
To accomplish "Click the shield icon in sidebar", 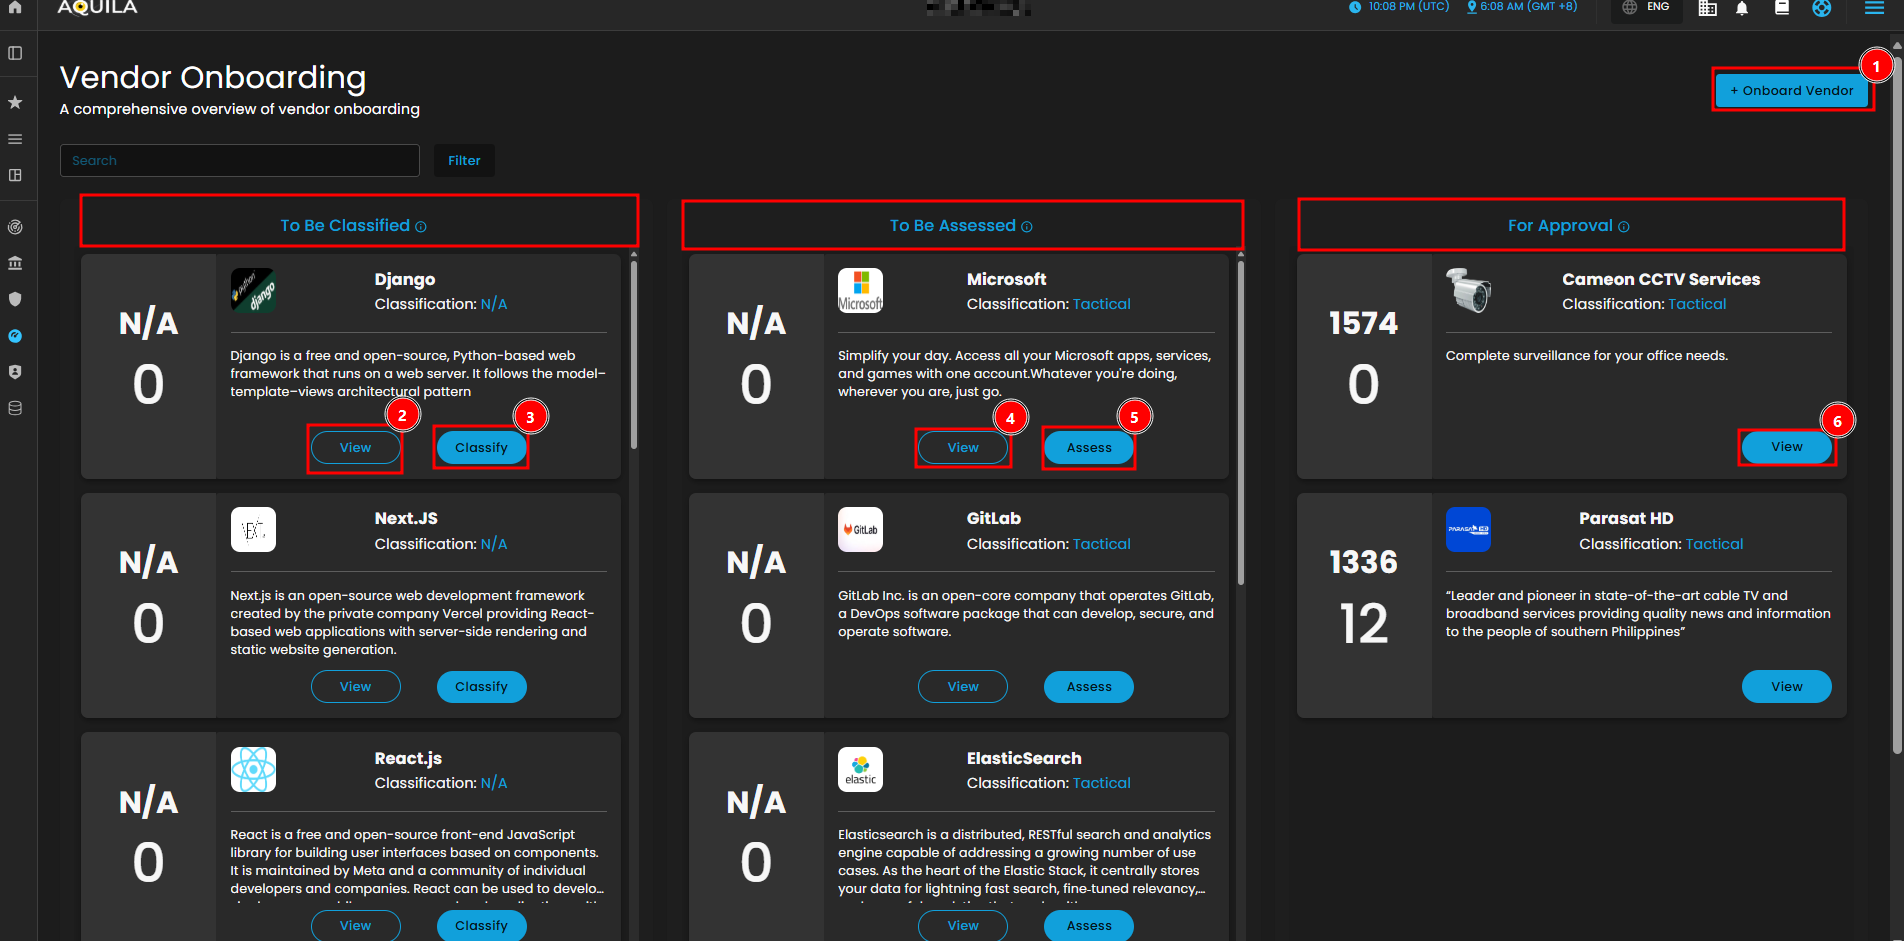I will click(x=15, y=299).
